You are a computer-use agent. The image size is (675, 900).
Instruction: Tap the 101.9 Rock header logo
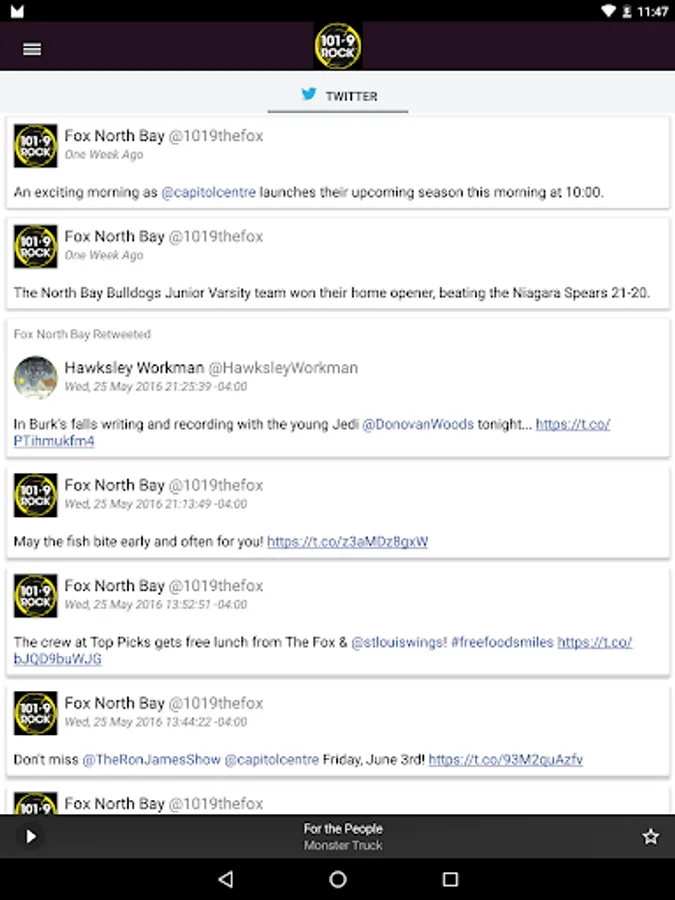pyautogui.click(x=338, y=46)
